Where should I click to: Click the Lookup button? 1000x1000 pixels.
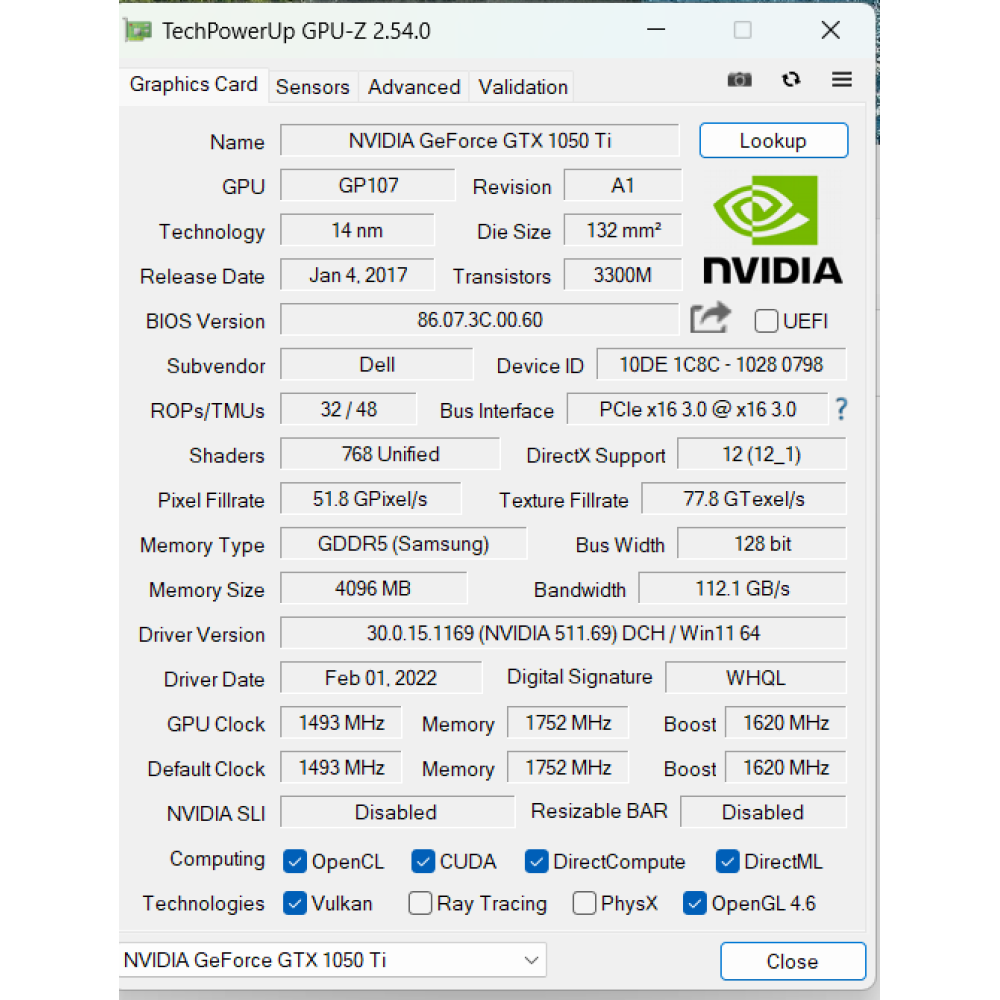[774, 140]
